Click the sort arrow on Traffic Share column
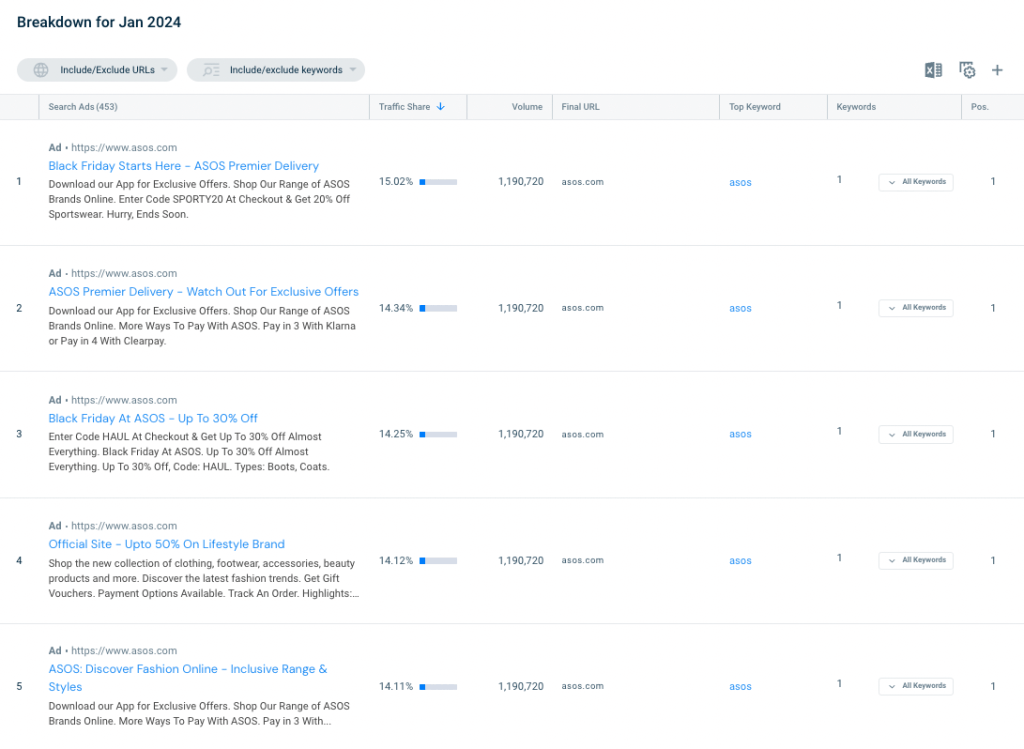 click(441, 106)
